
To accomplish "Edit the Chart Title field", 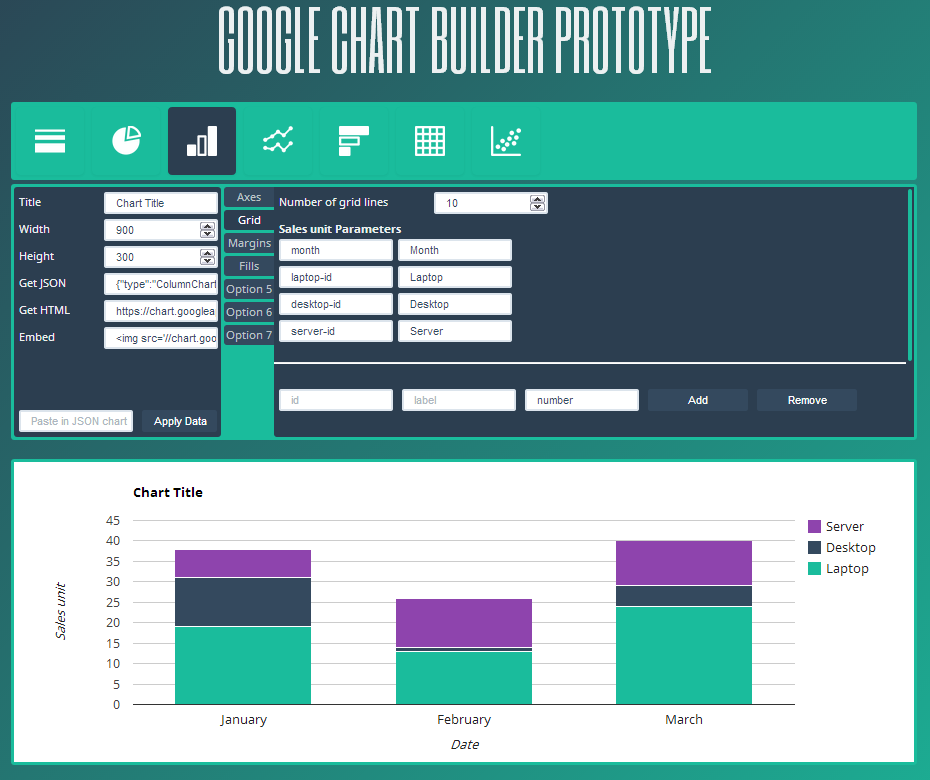I will [x=161, y=203].
